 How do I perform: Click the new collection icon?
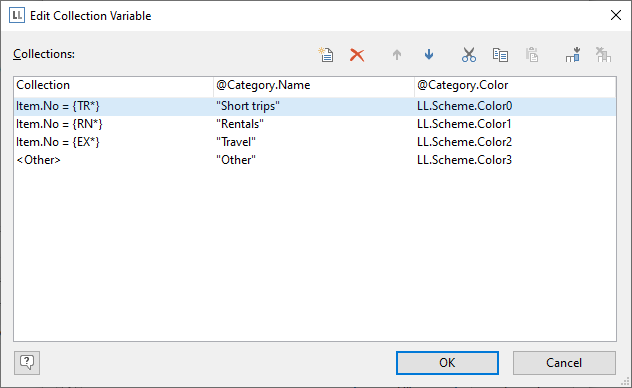(x=326, y=55)
